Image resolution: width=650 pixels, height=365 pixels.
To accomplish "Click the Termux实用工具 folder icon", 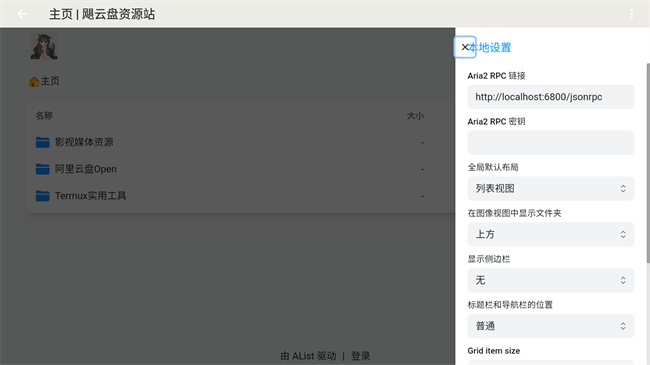I will click(x=42, y=195).
